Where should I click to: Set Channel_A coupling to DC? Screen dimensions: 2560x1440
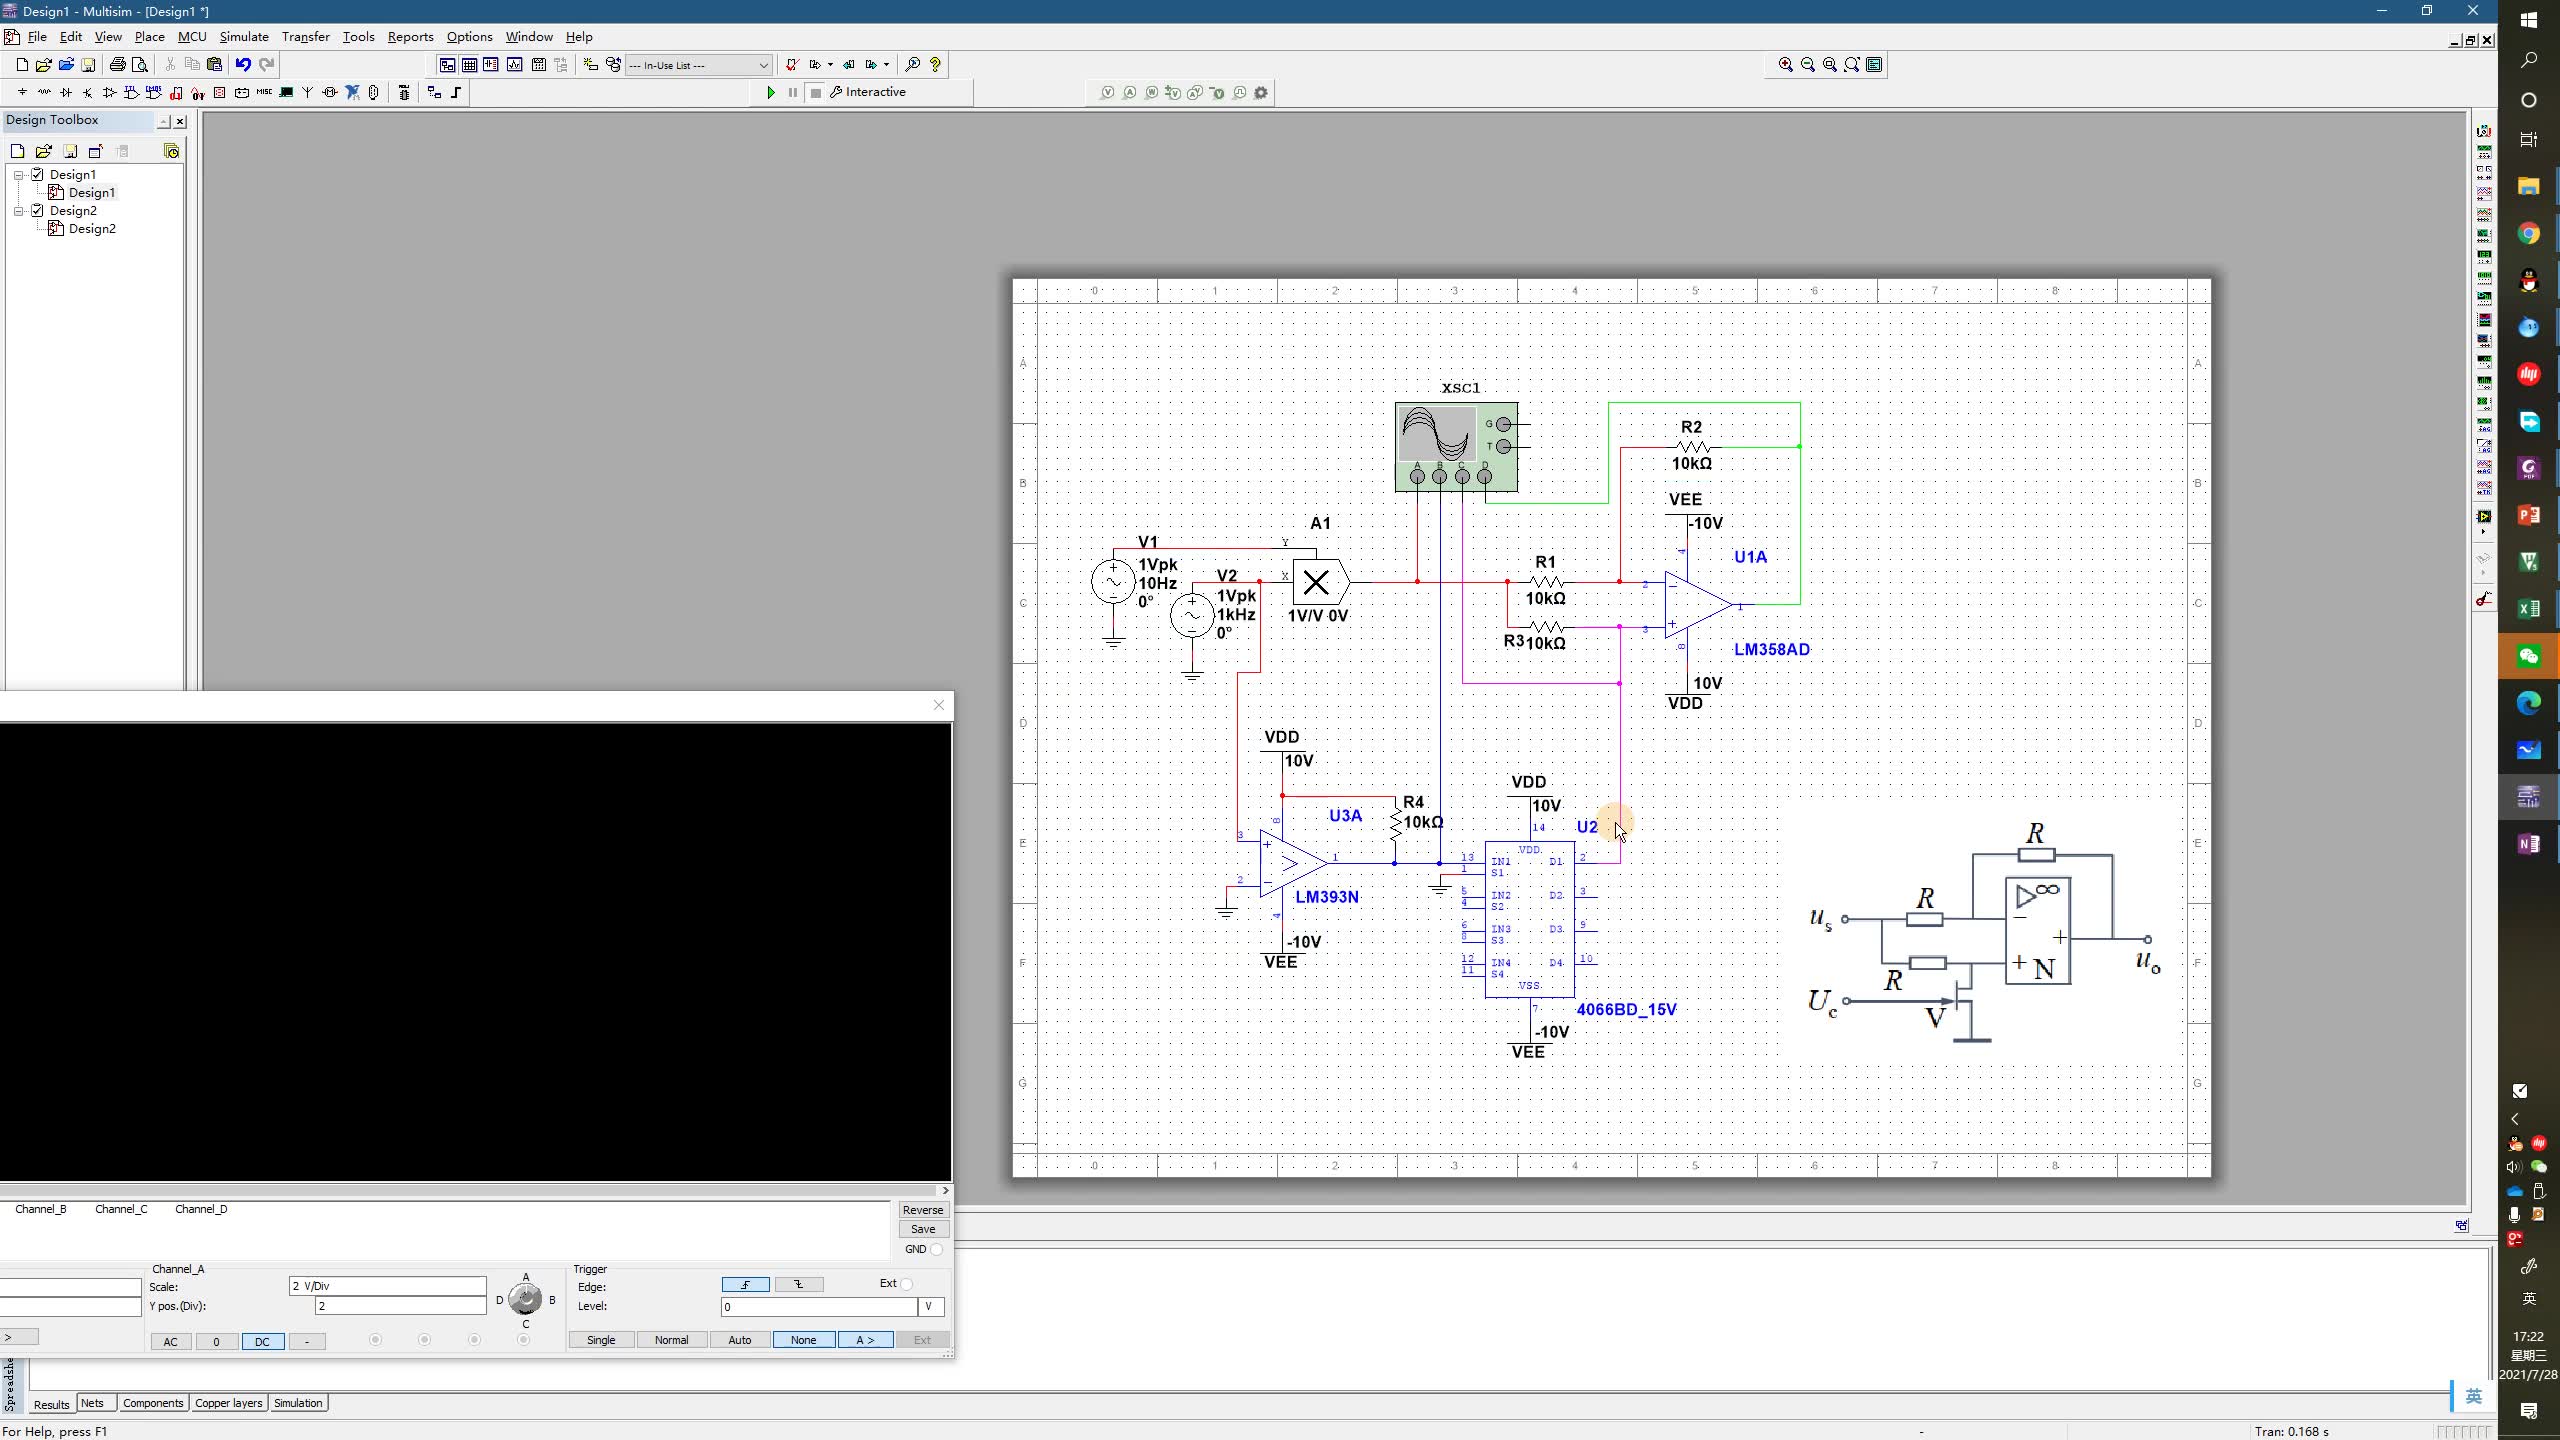[263, 1342]
